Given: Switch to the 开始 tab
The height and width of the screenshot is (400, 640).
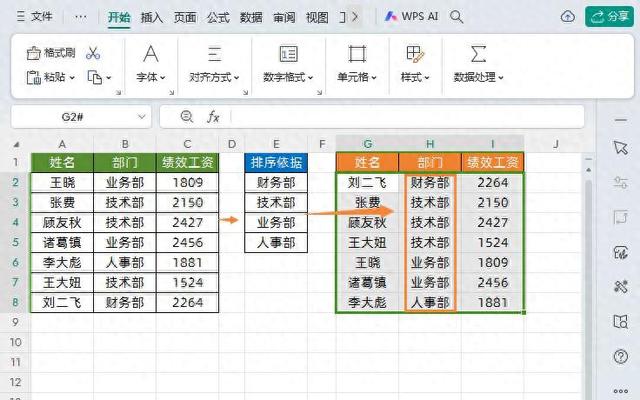Looking at the screenshot, I should click(x=119, y=18).
